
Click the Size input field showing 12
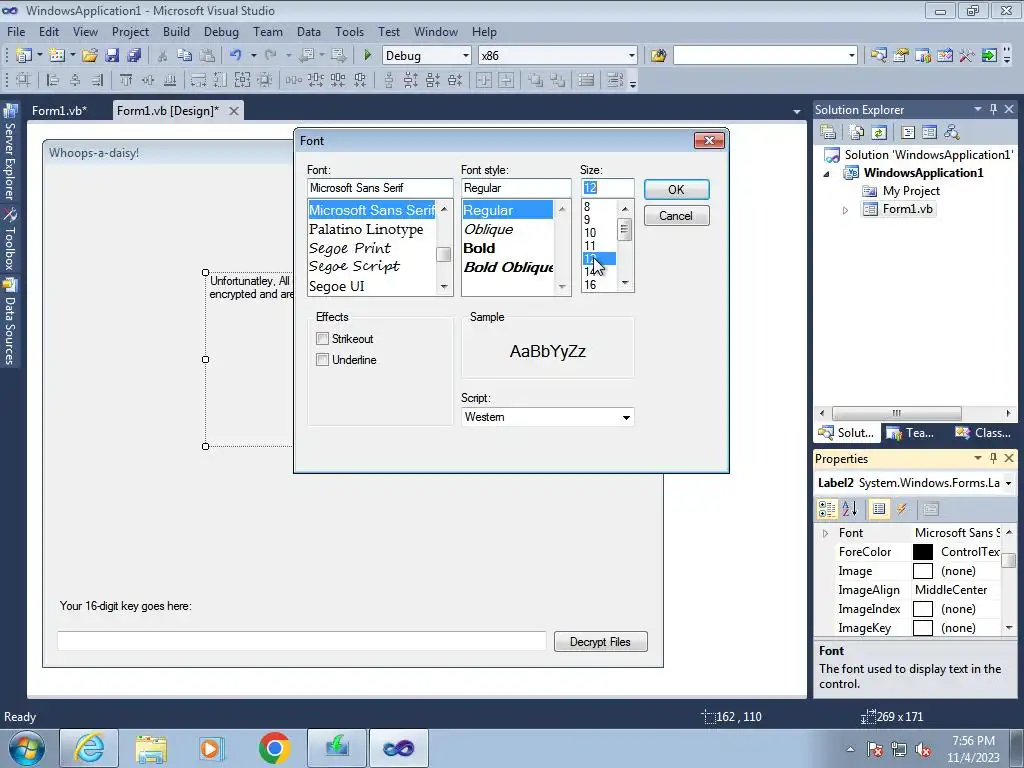click(x=607, y=187)
